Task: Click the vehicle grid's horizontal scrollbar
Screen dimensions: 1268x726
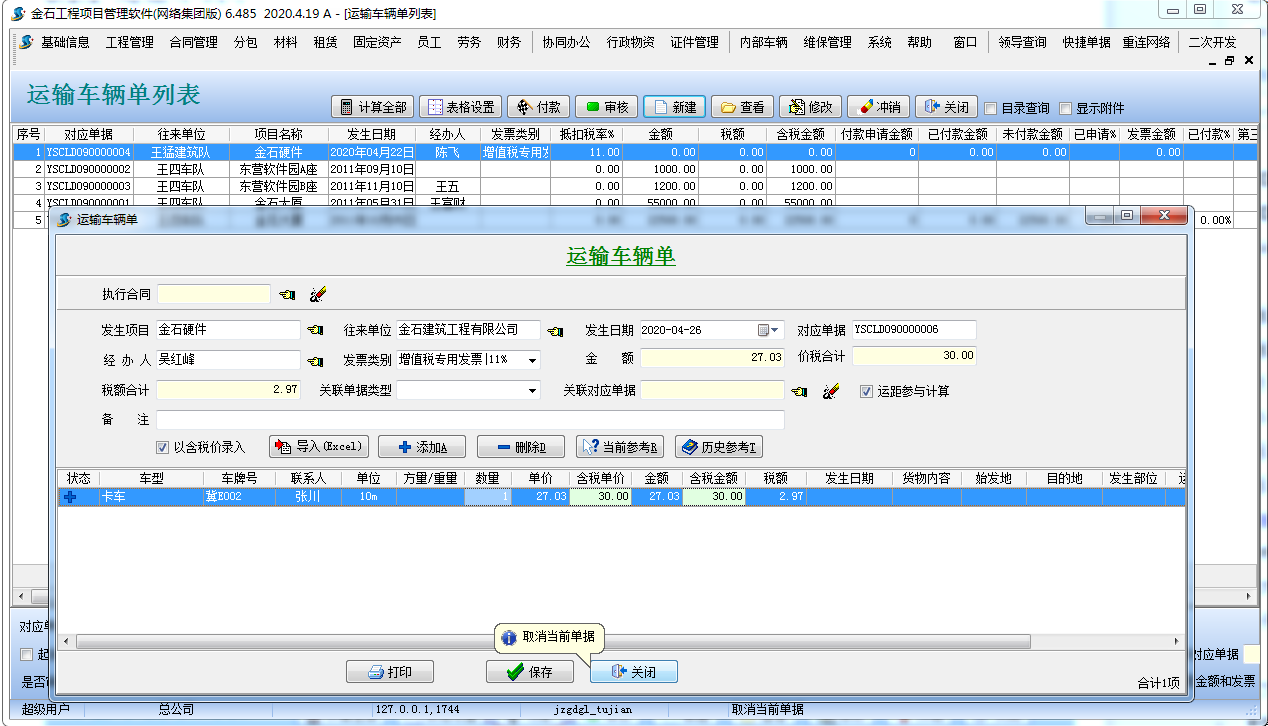Action: (x=600, y=641)
